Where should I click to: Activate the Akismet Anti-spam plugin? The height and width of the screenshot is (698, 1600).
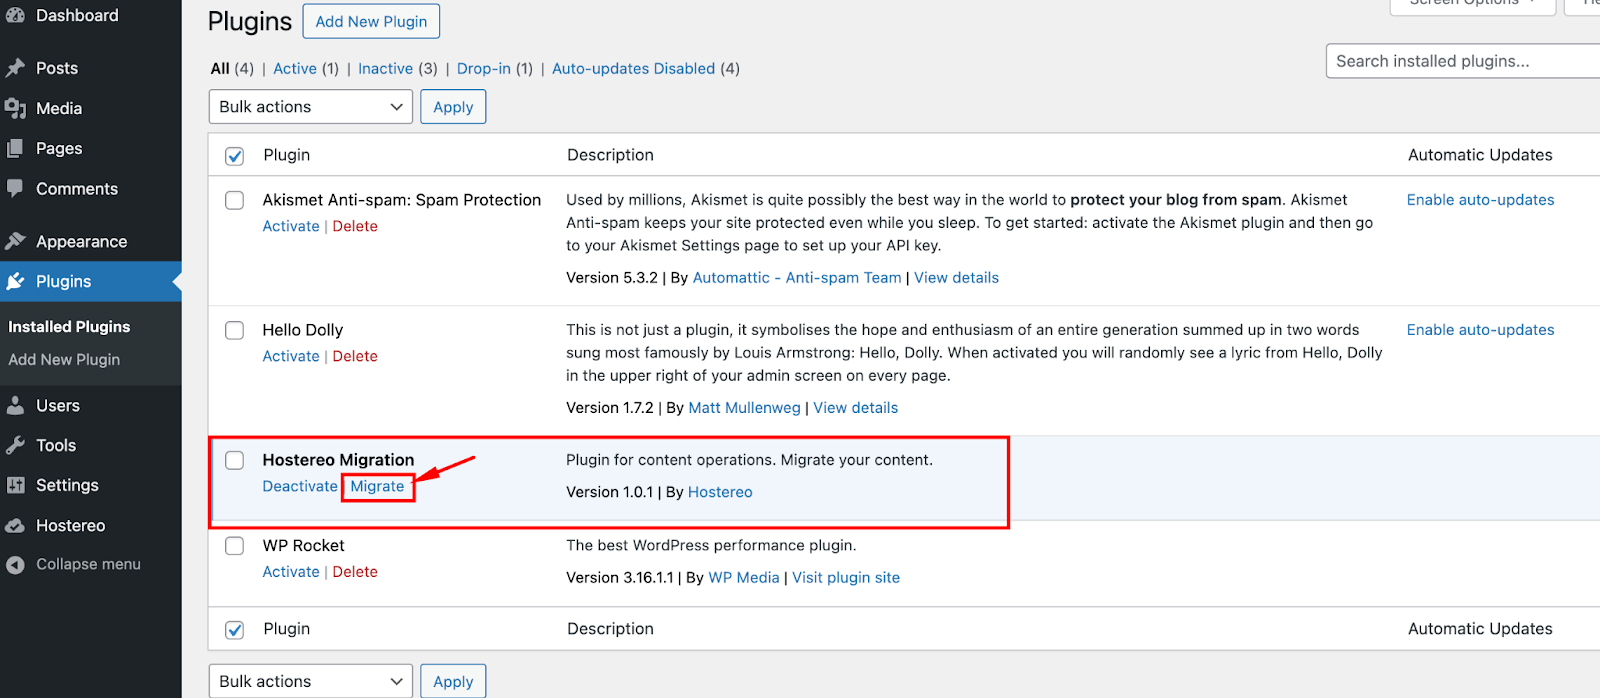pos(291,226)
